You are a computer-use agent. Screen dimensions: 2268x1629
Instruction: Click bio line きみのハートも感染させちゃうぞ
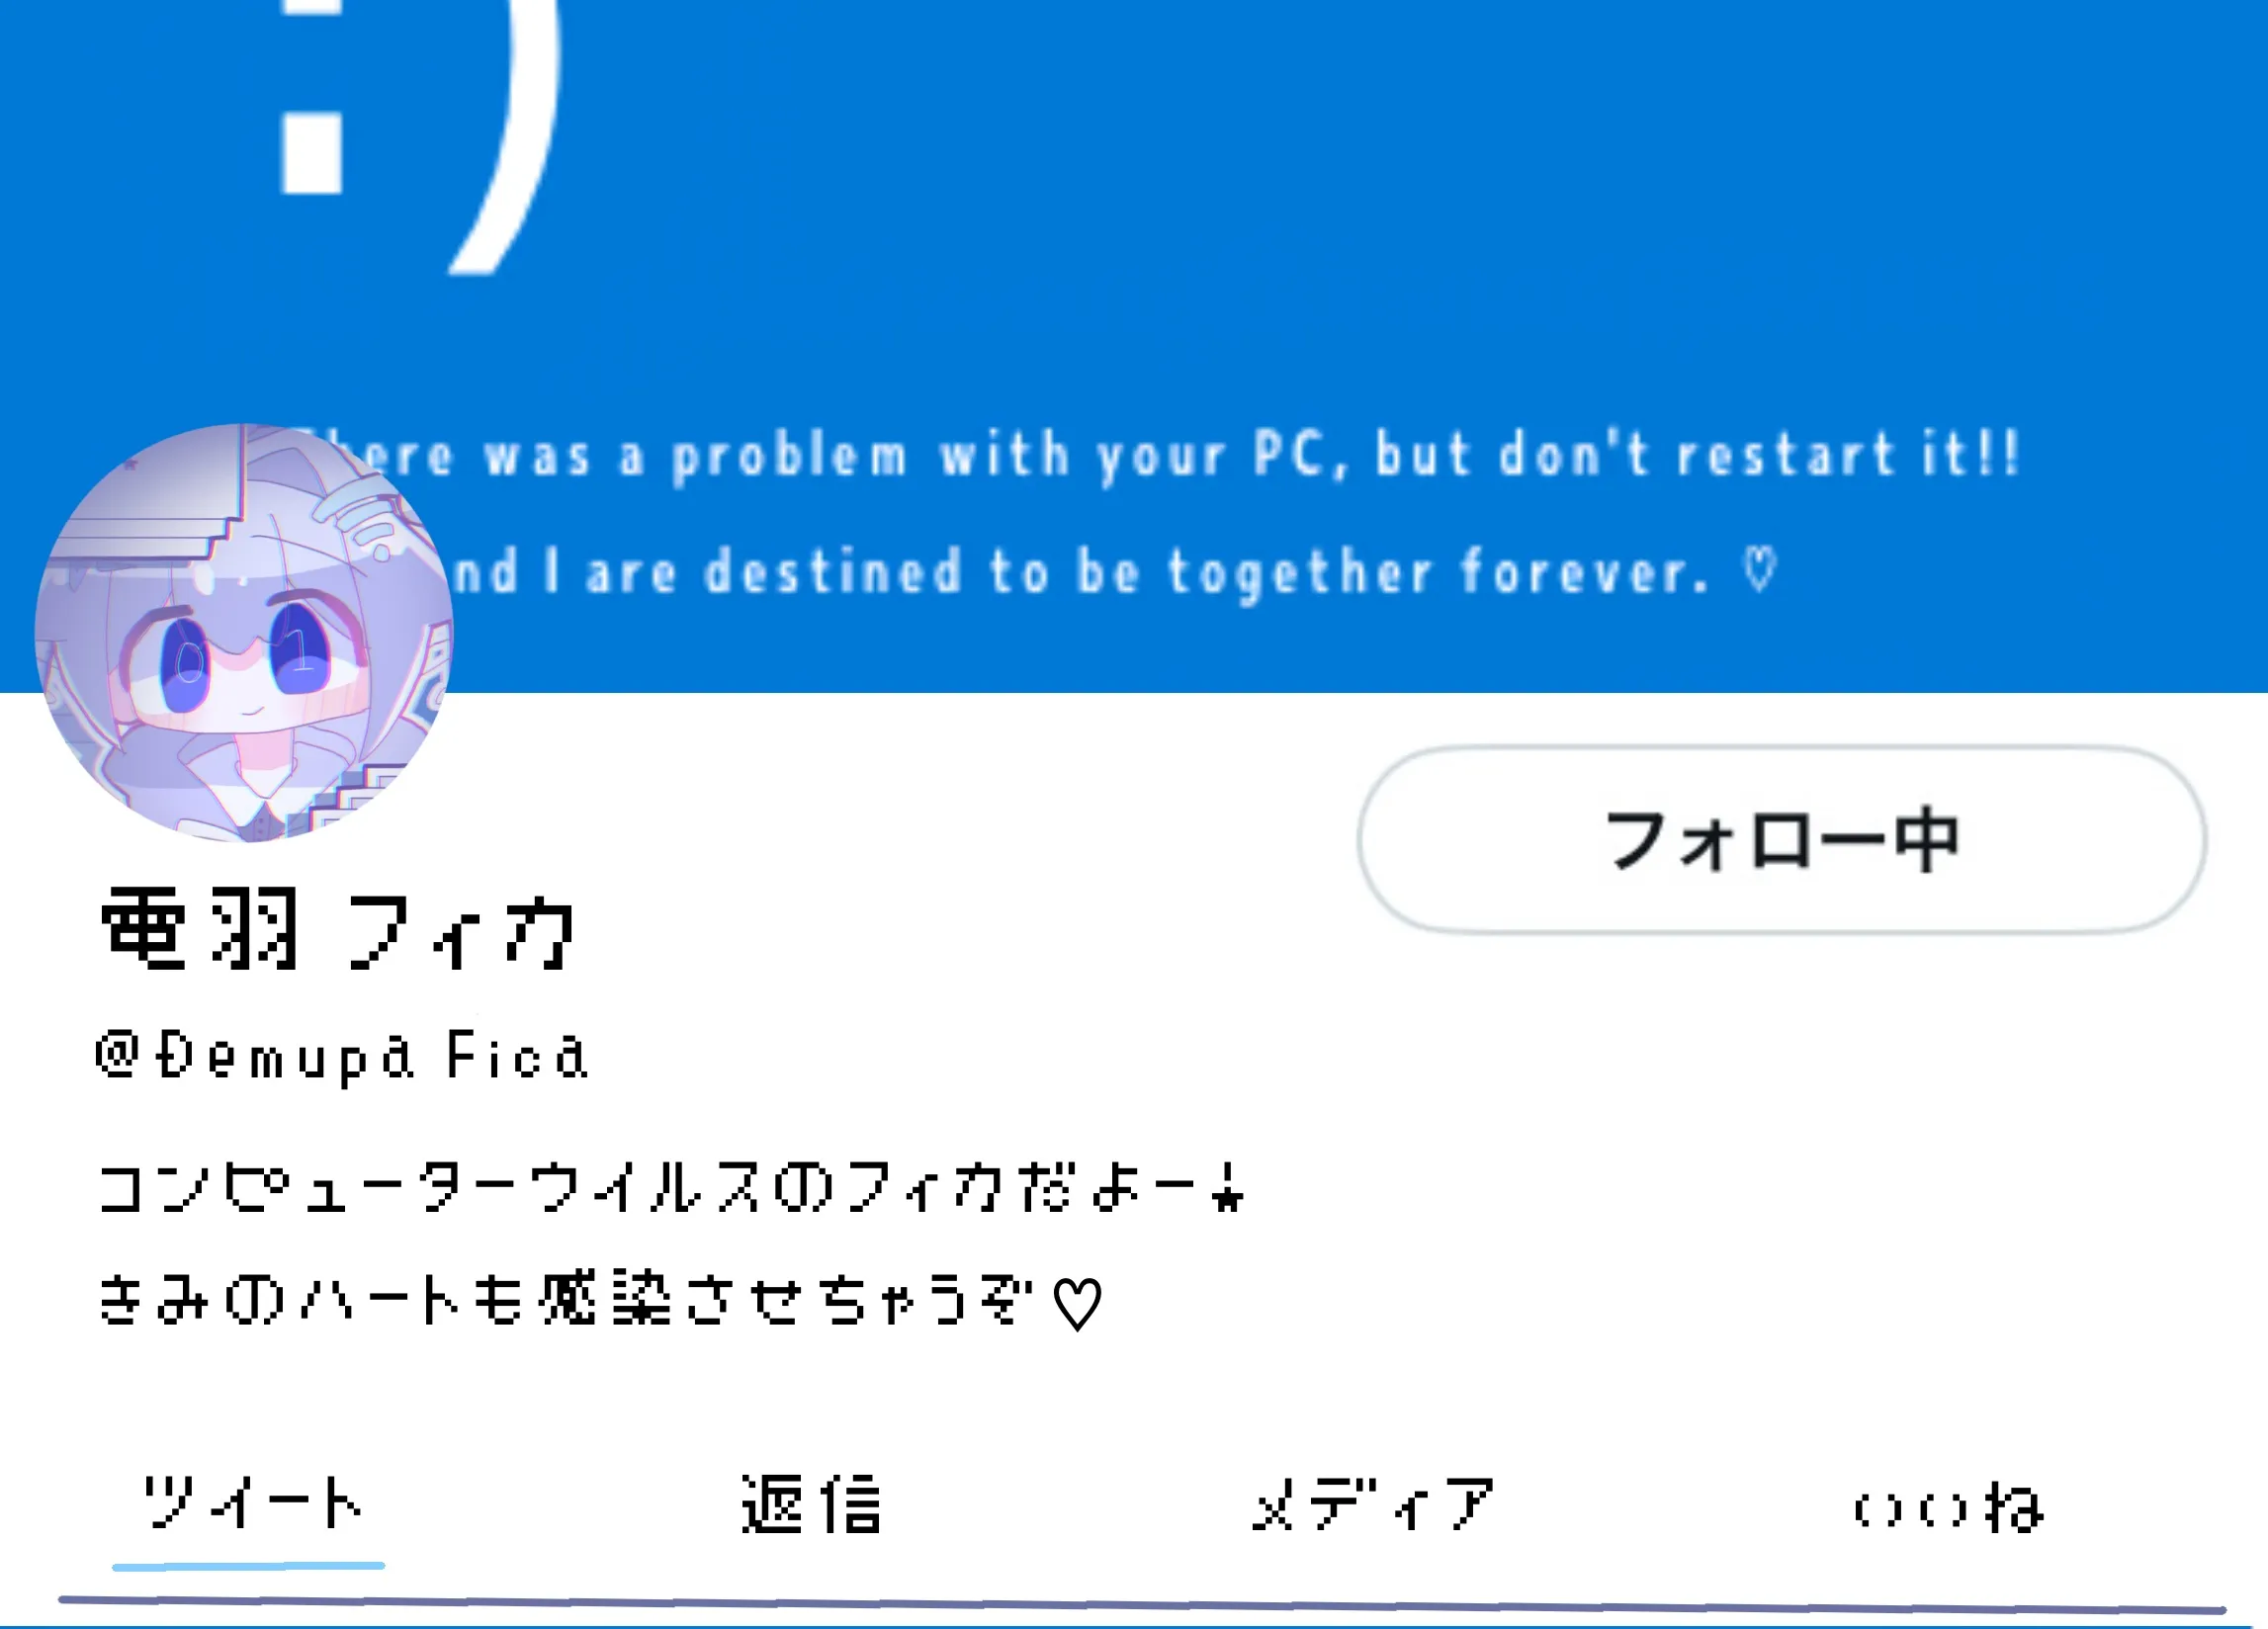pyautogui.click(x=600, y=1302)
